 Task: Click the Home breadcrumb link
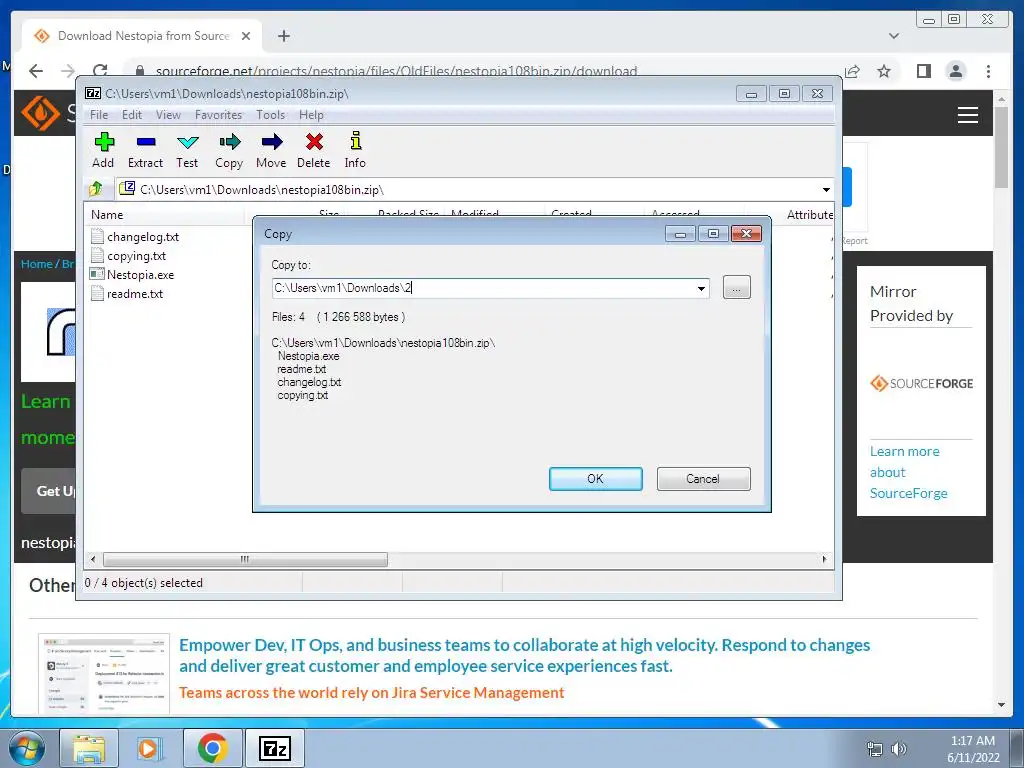[36, 264]
